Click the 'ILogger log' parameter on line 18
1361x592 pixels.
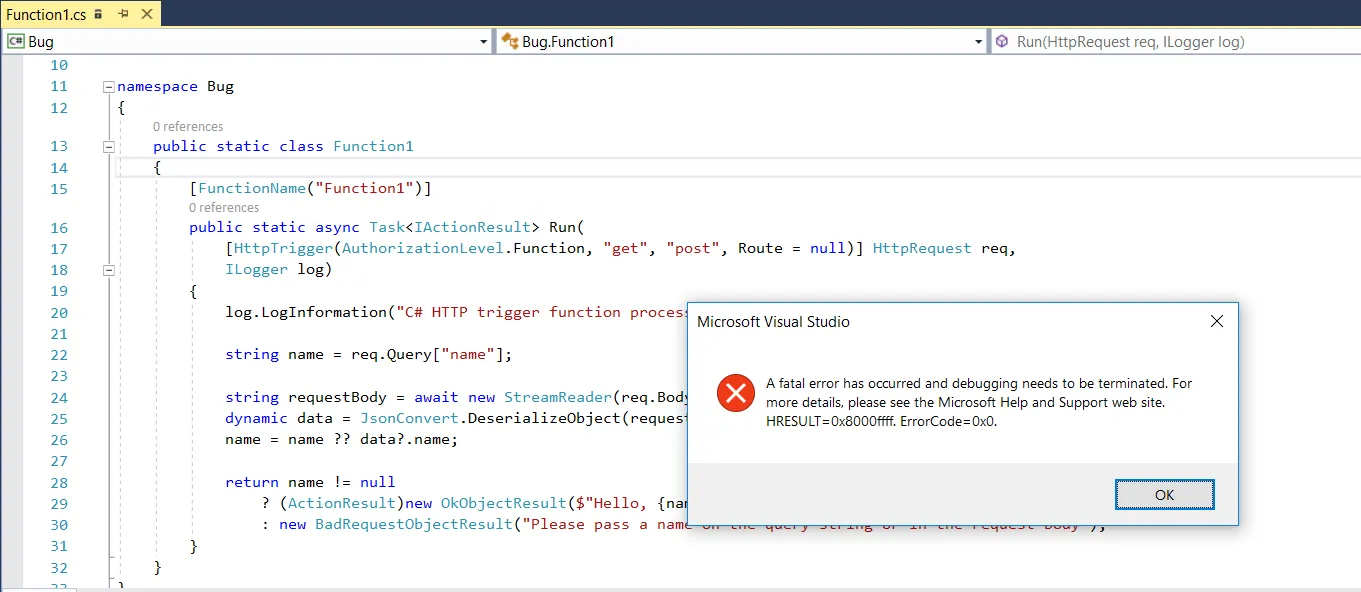pos(274,269)
